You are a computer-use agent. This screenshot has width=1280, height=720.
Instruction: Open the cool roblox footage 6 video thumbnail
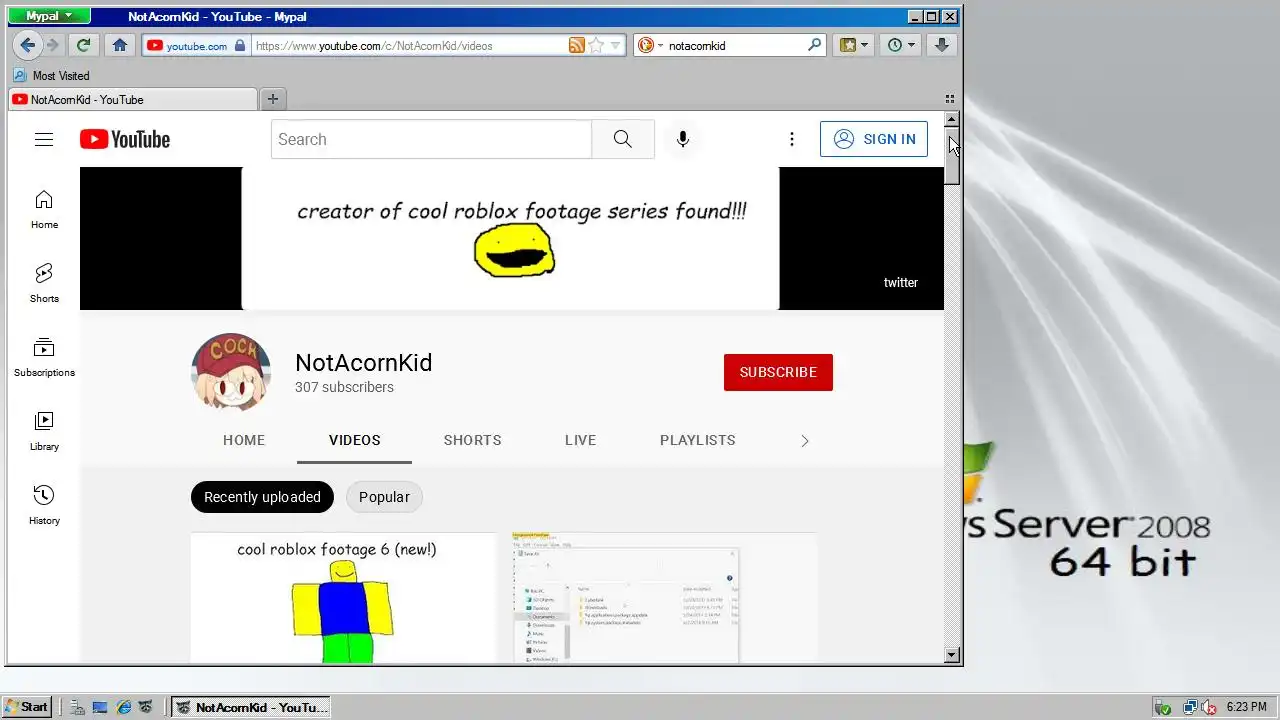click(343, 598)
